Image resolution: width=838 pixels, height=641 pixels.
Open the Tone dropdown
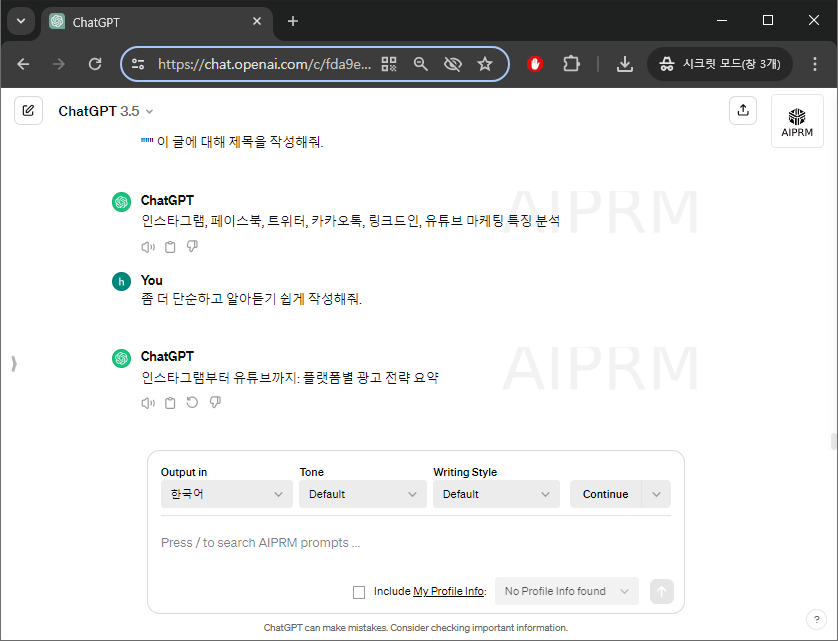[363, 494]
